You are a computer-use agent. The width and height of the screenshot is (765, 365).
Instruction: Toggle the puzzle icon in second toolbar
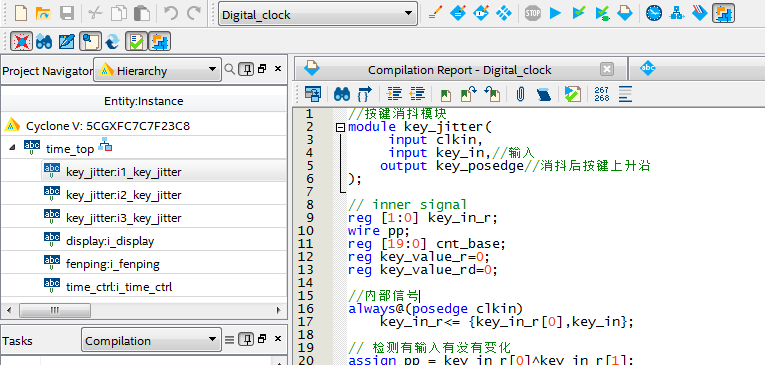point(159,41)
